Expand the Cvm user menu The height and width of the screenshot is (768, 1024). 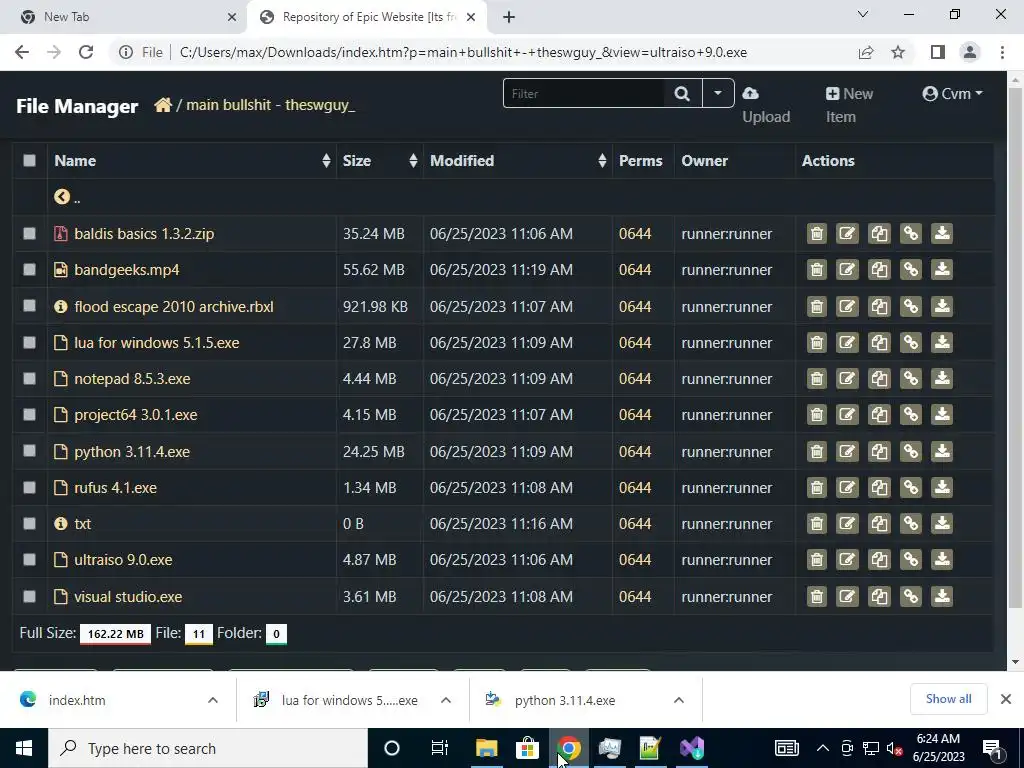point(952,94)
